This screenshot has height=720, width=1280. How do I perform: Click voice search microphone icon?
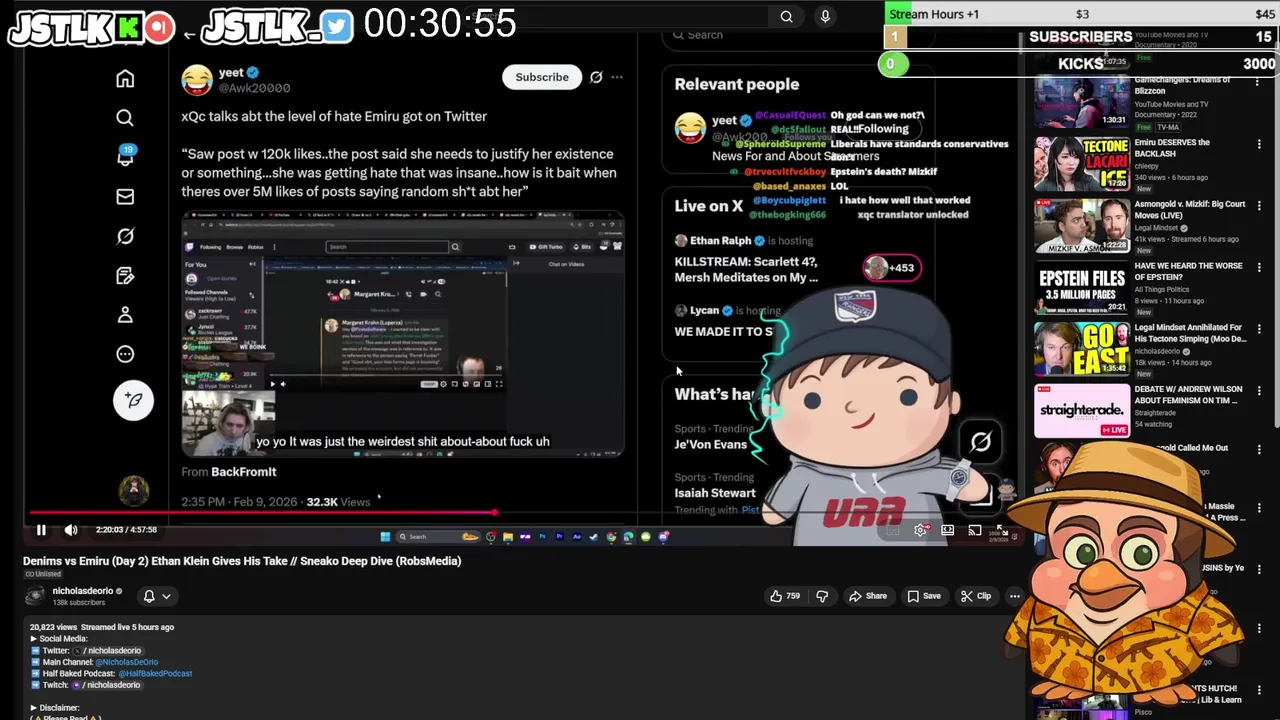tap(825, 16)
